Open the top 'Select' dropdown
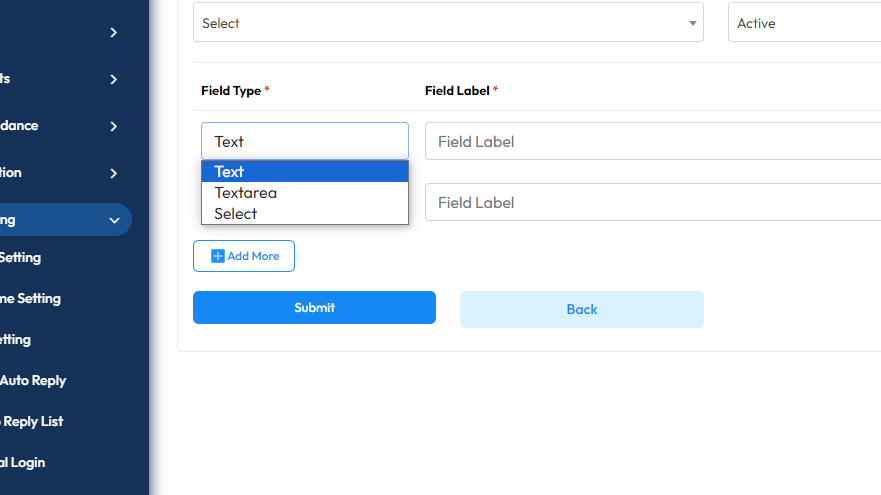Viewport: 881px width, 495px height. click(448, 23)
